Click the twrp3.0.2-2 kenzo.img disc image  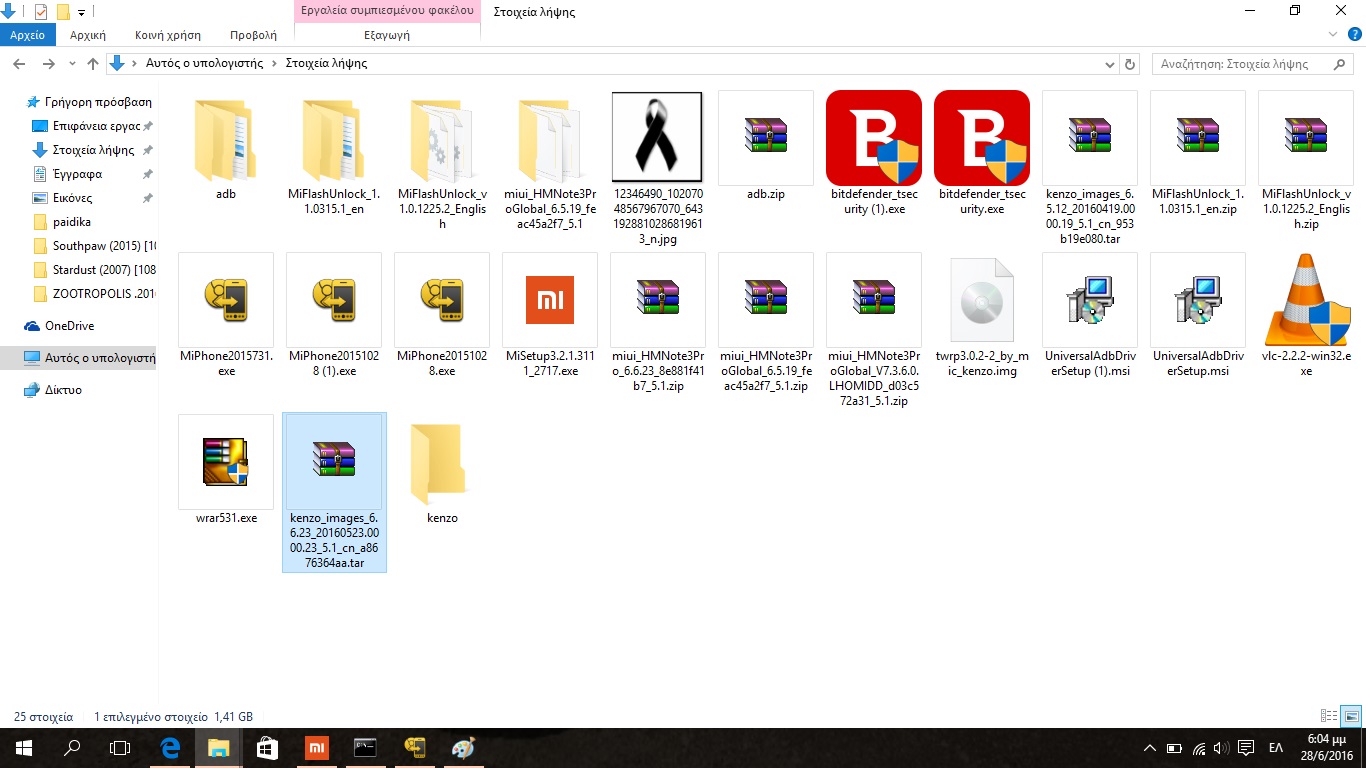tap(981, 300)
